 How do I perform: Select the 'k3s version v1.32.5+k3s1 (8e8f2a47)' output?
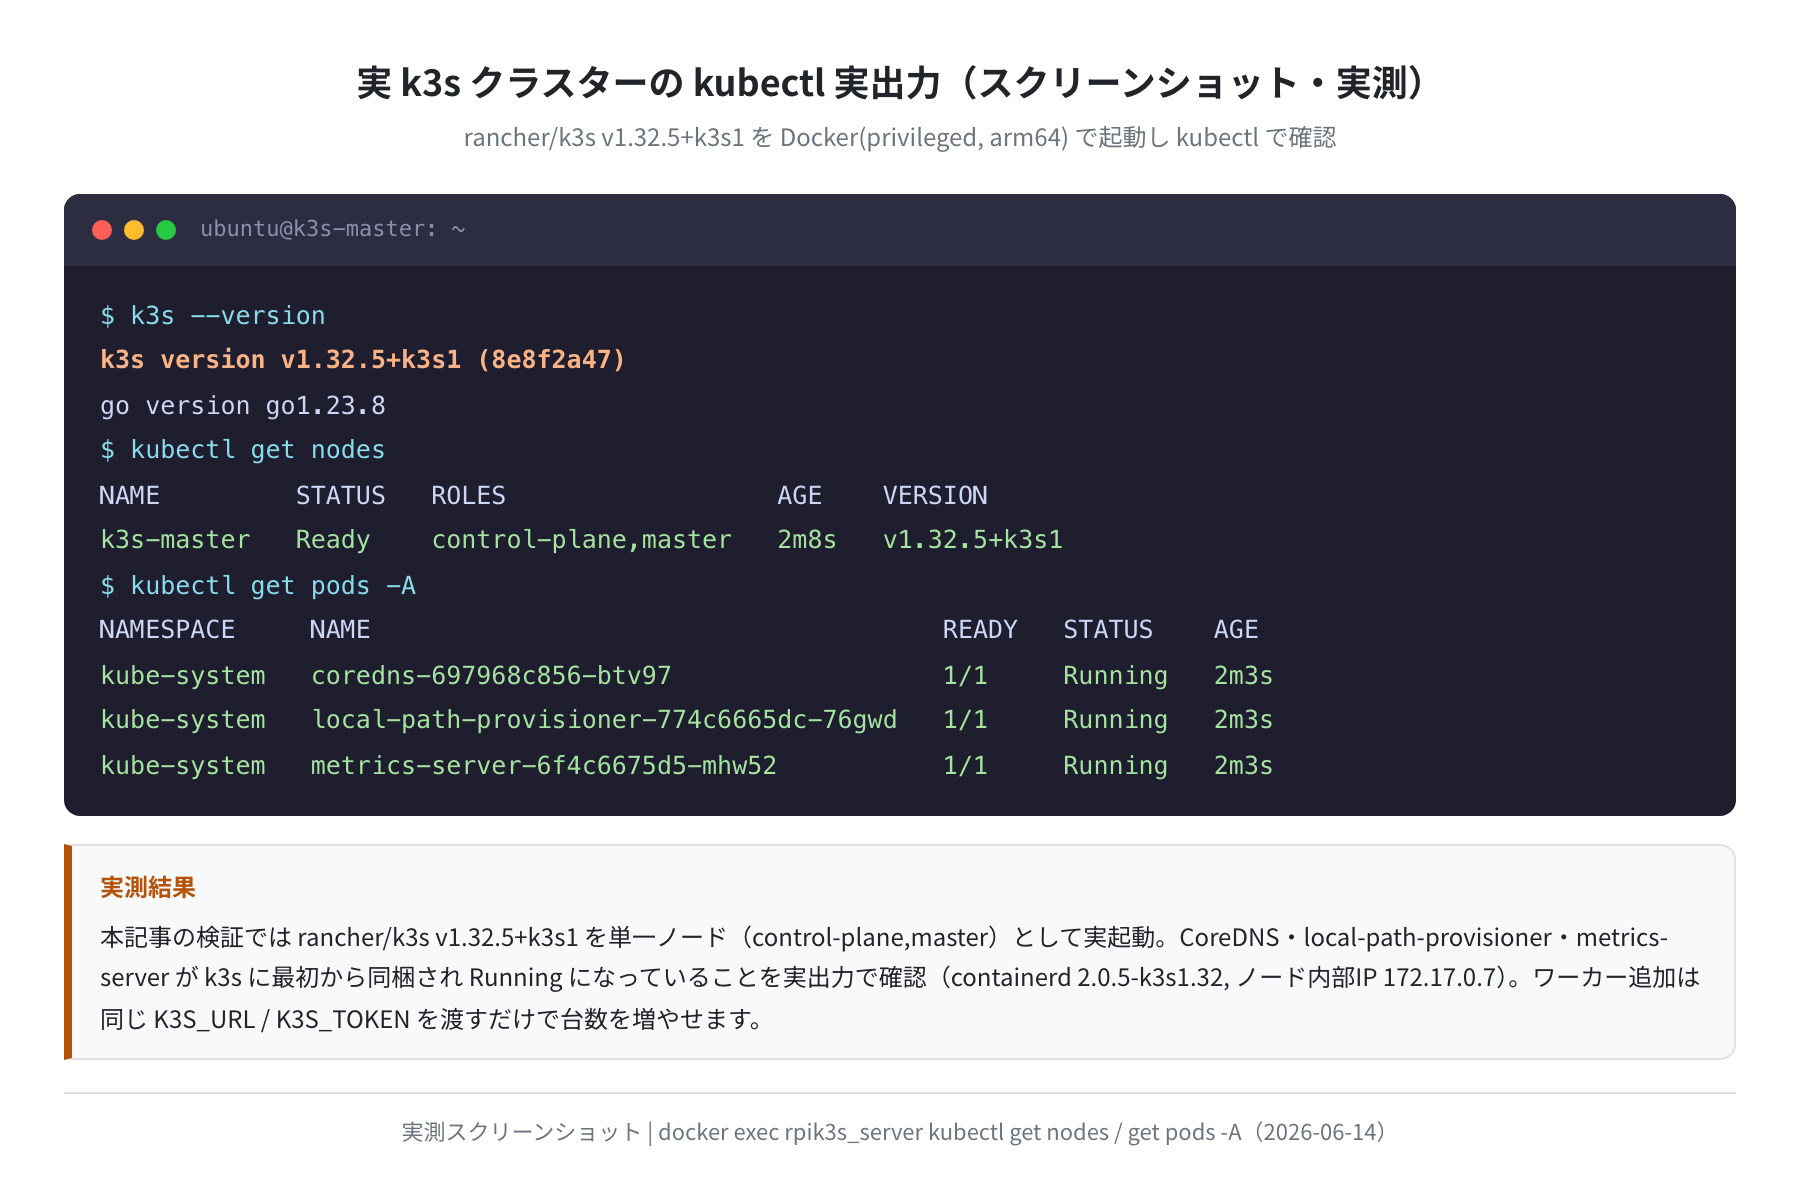tap(363, 360)
